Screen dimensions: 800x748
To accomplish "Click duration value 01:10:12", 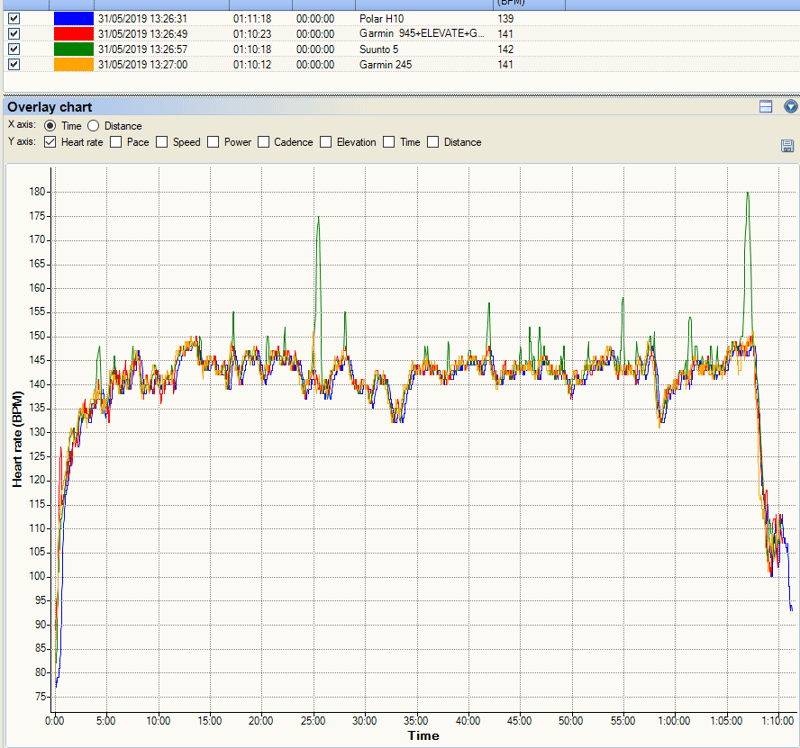I will coord(252,65).
